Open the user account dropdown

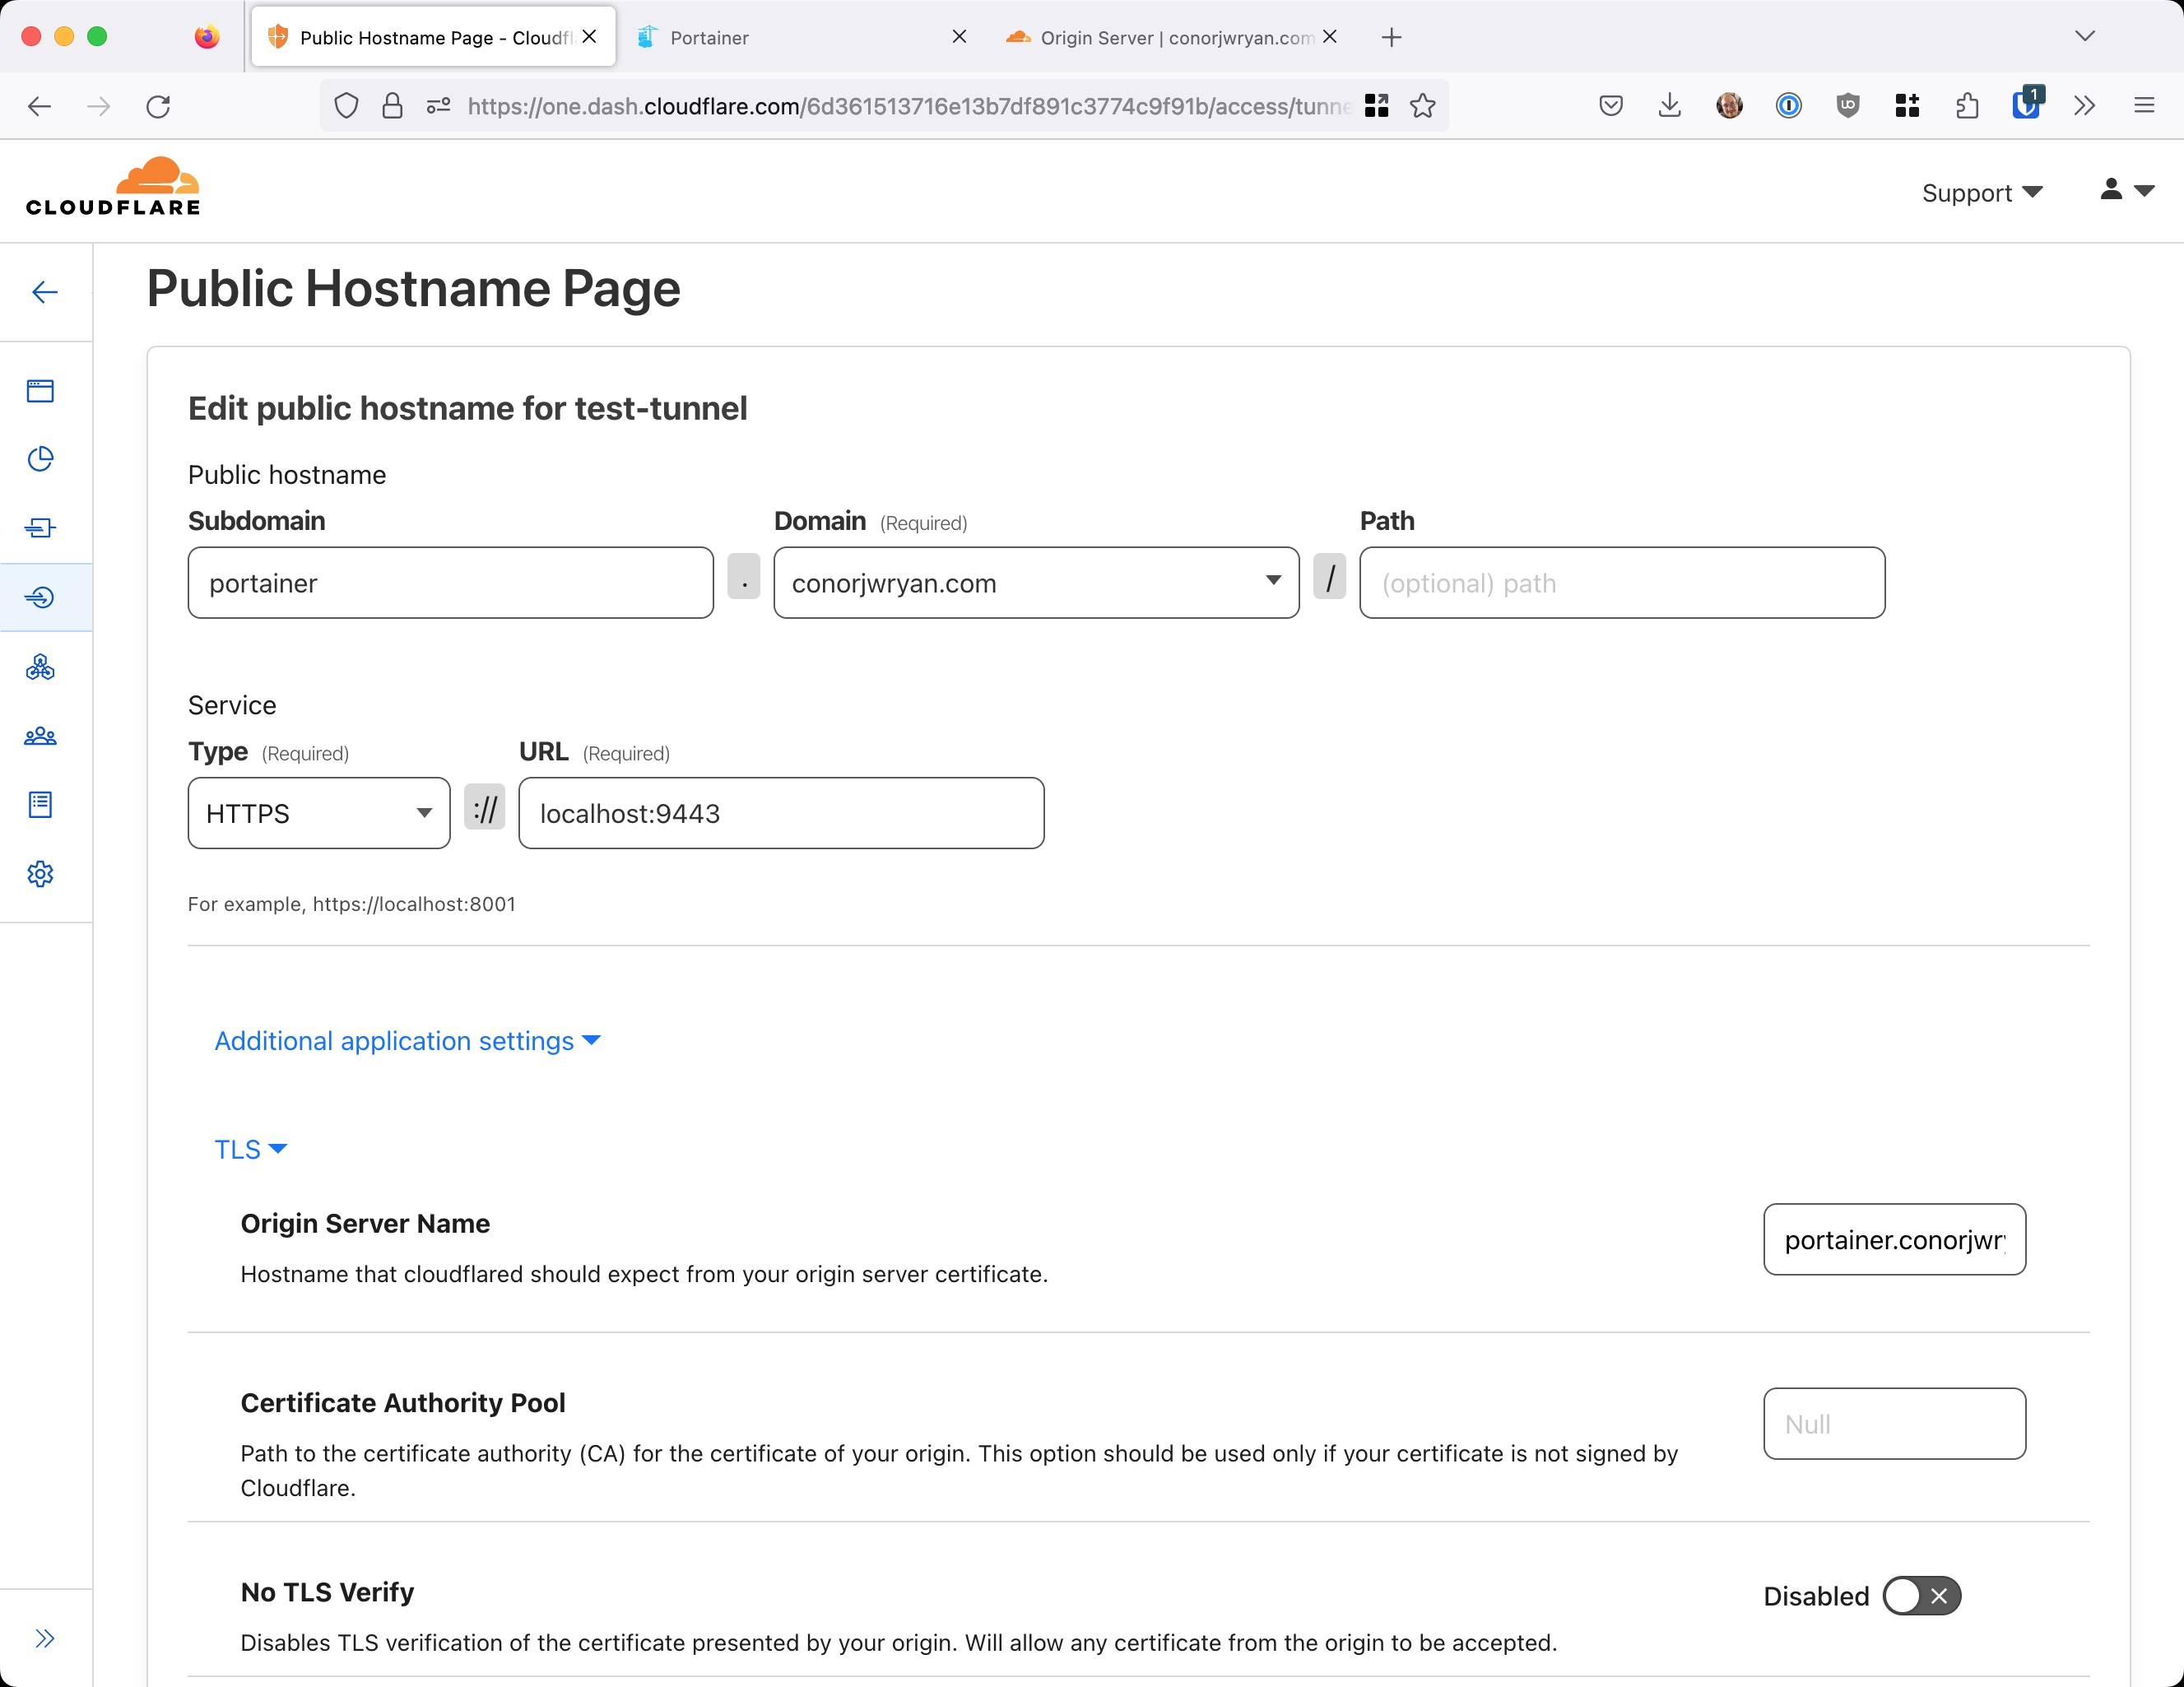pyautogui.click(x=2127, y=190)
